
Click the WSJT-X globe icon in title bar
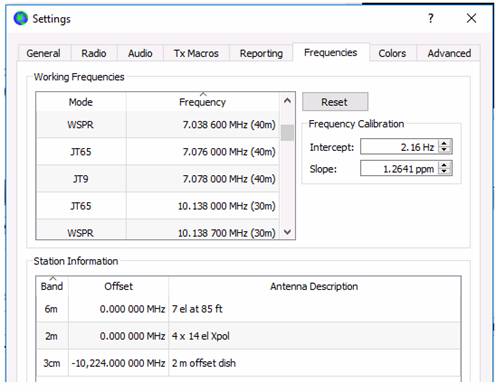pyautogui.click(x=21, y=18)
